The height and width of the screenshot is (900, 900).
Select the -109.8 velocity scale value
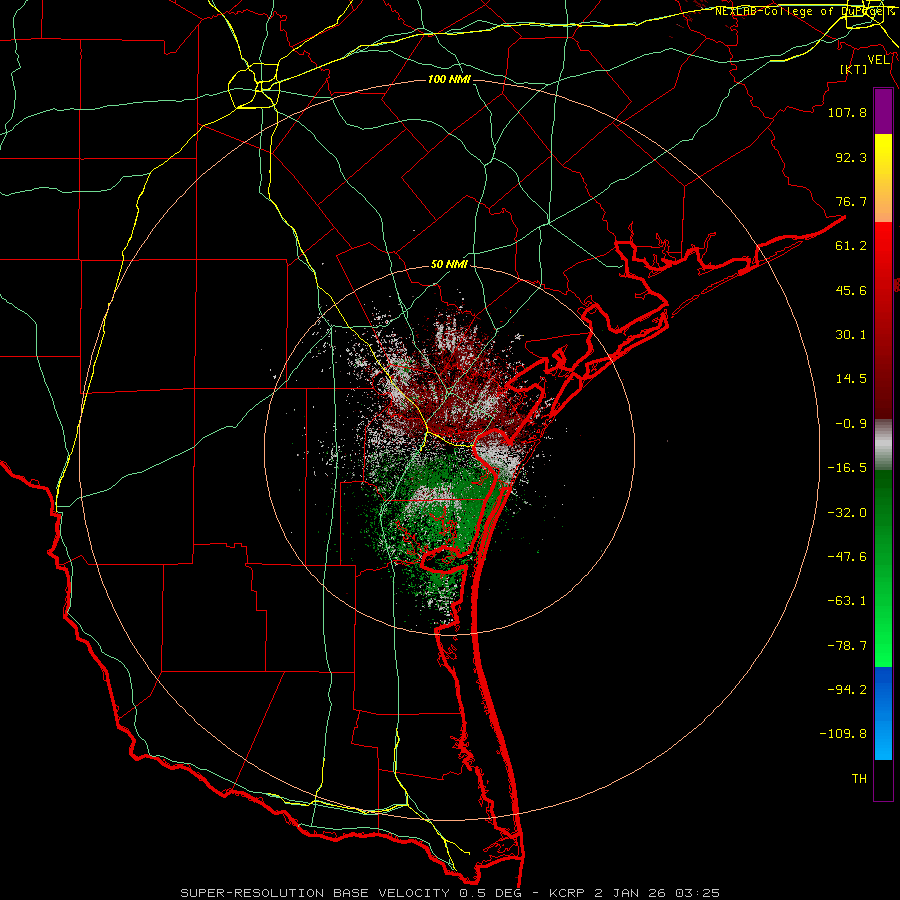843,734
